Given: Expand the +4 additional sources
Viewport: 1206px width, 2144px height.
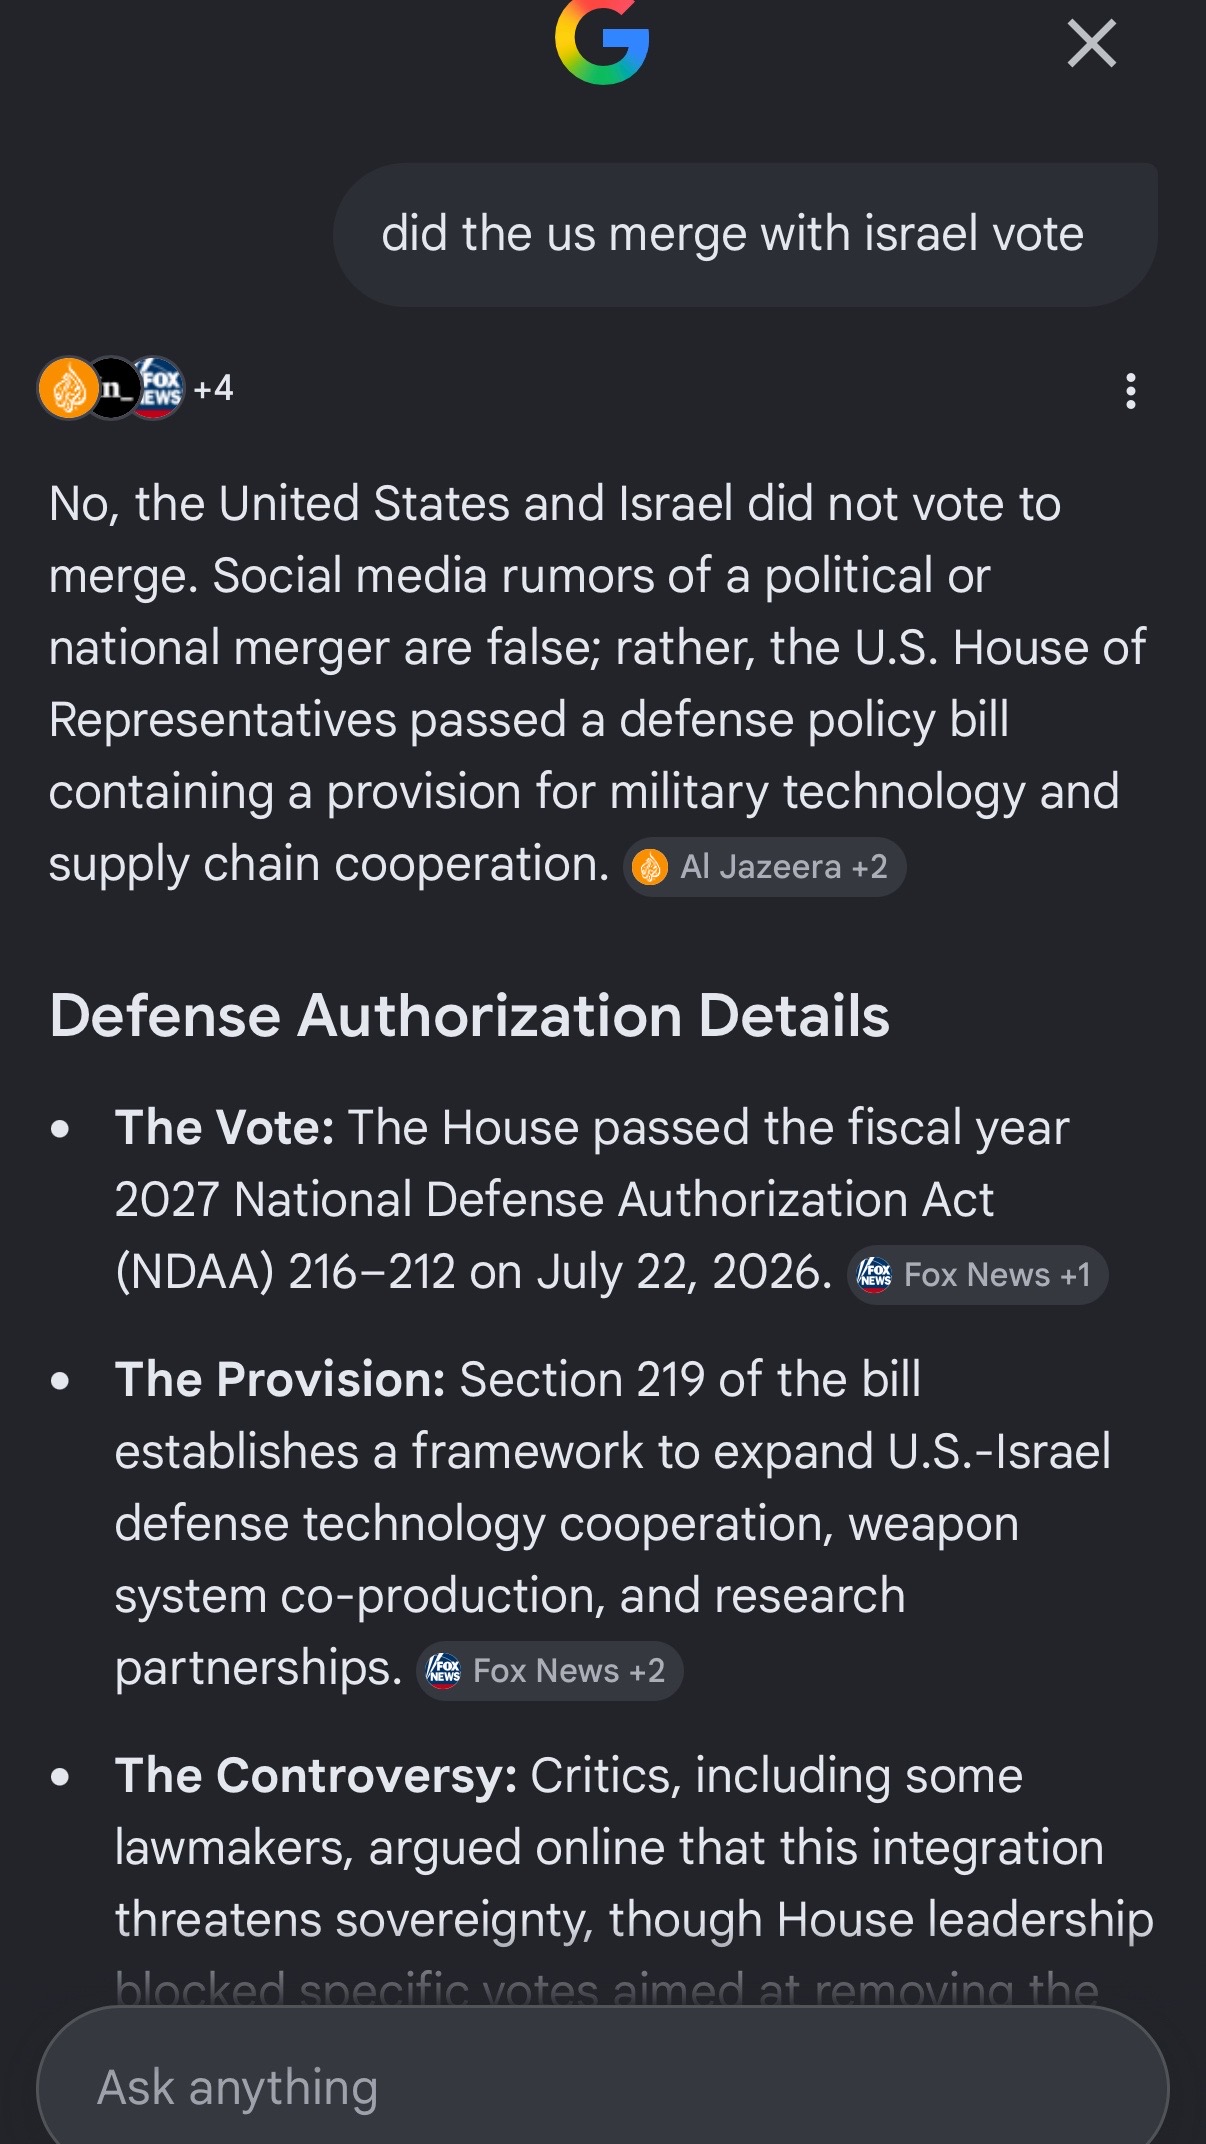Looking at the screenshot, I should pyautogui.click(x=213, y=388).
